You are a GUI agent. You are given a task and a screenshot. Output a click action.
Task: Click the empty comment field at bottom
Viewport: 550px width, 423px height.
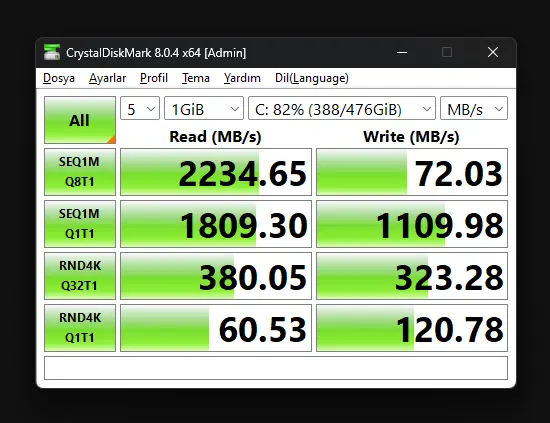pos(276,368)
